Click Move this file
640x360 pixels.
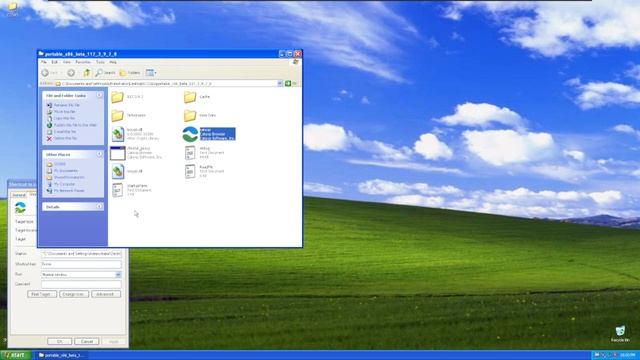(x=61, y=111)
